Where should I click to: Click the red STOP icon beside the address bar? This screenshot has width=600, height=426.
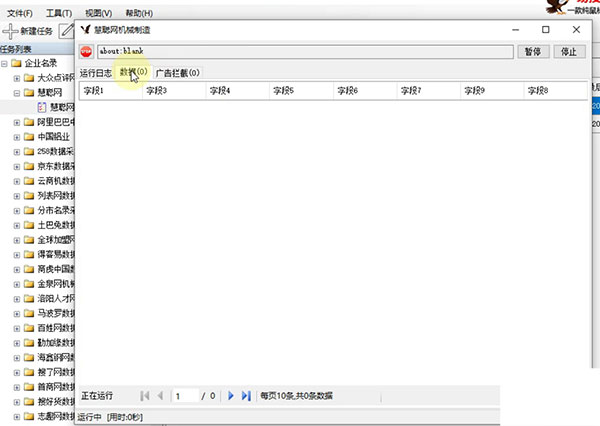(86, 51)
